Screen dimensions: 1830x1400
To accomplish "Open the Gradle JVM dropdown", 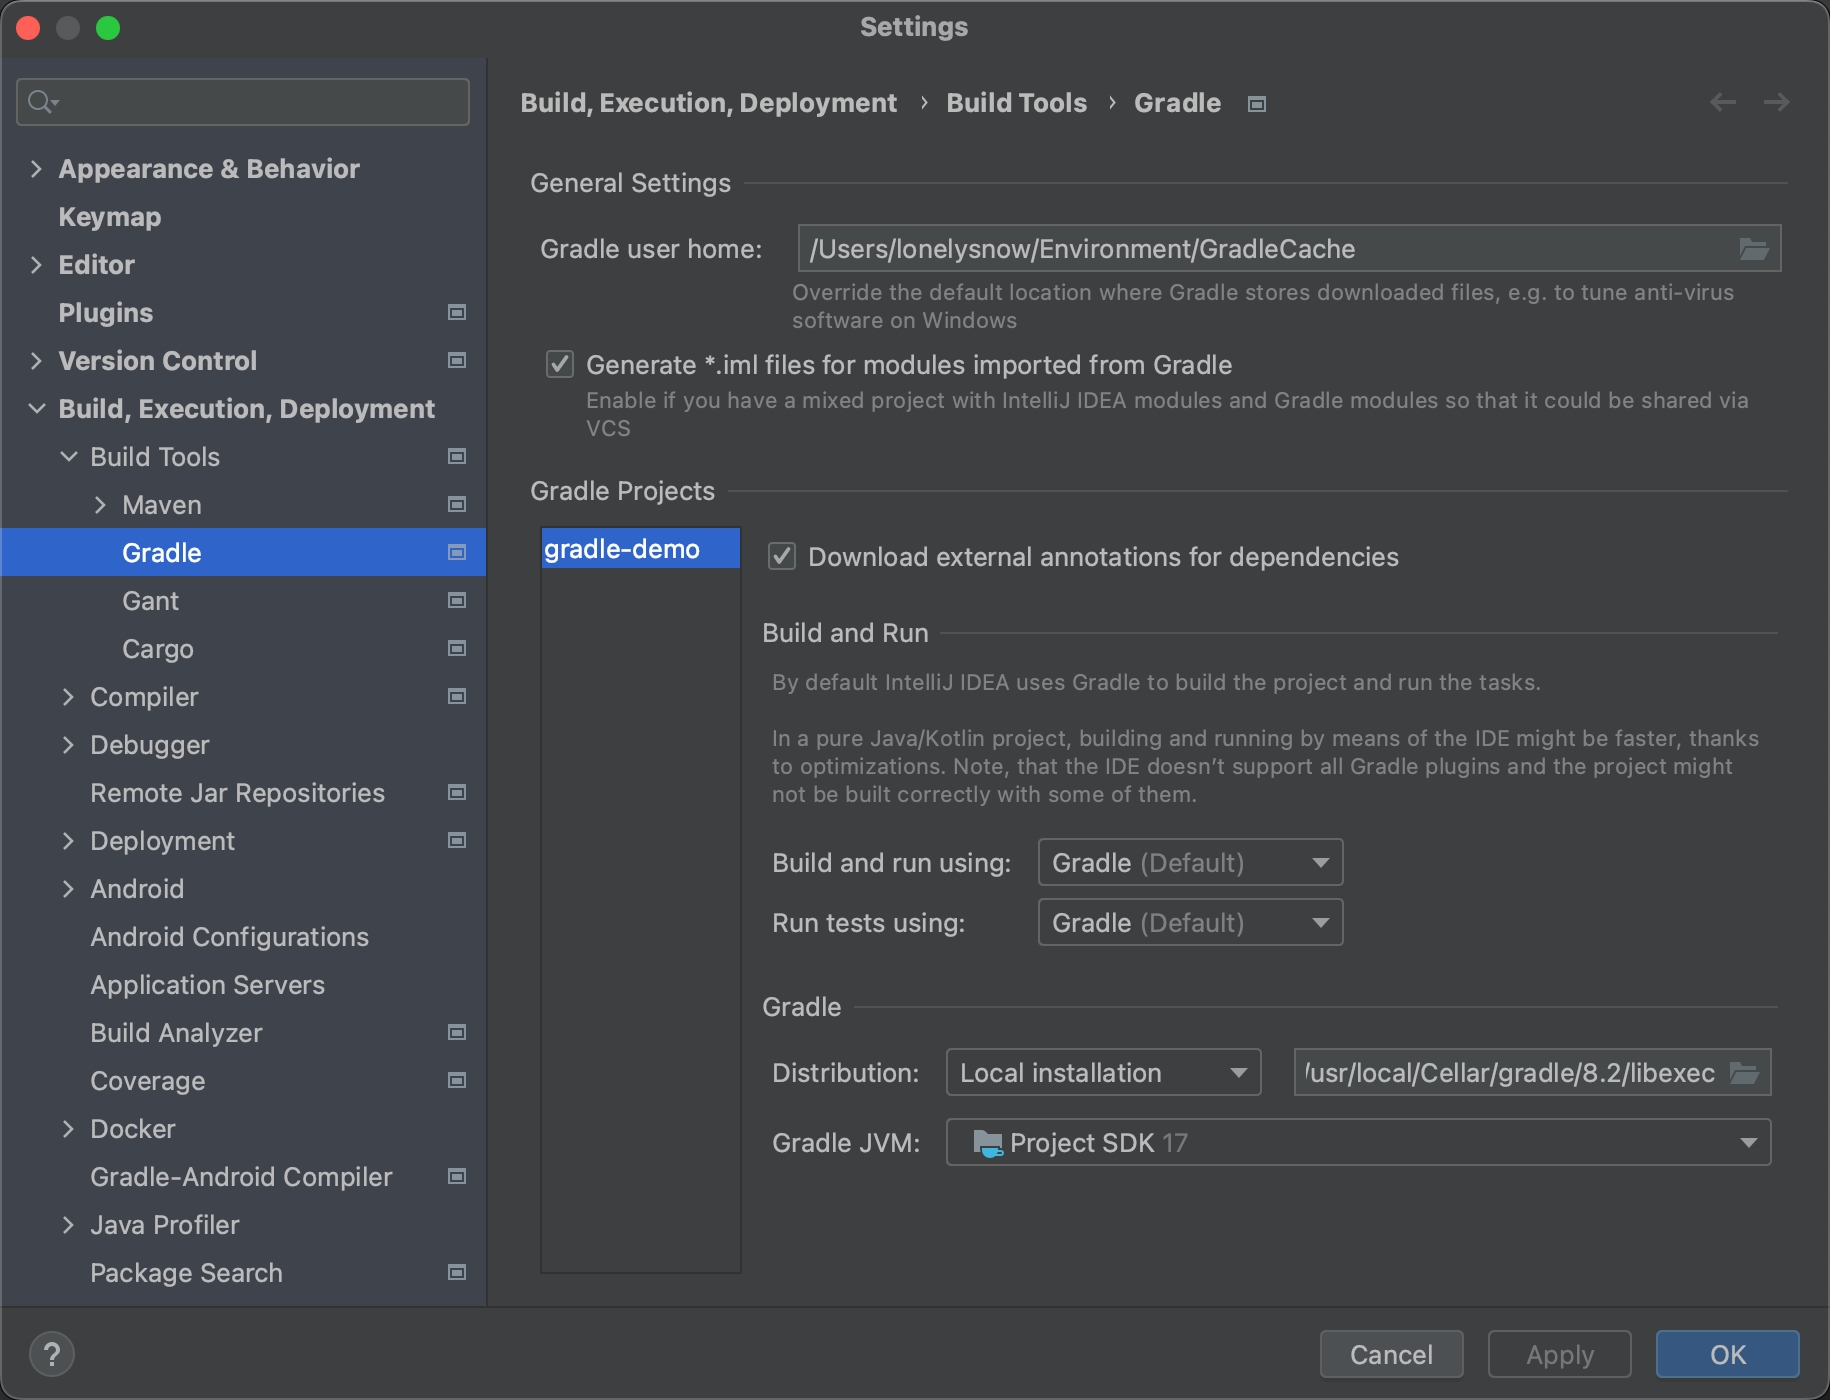I will click(x=1357, y=1143).
